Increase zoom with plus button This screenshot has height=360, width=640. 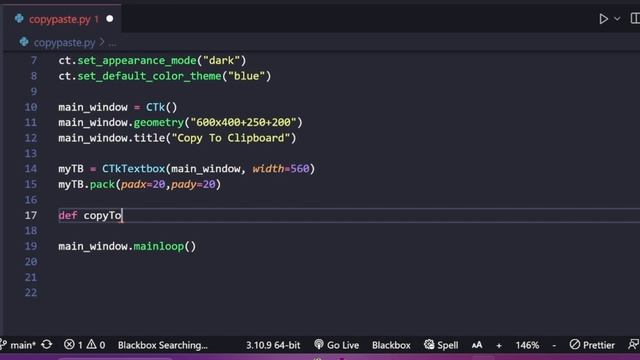pos(499,346)
